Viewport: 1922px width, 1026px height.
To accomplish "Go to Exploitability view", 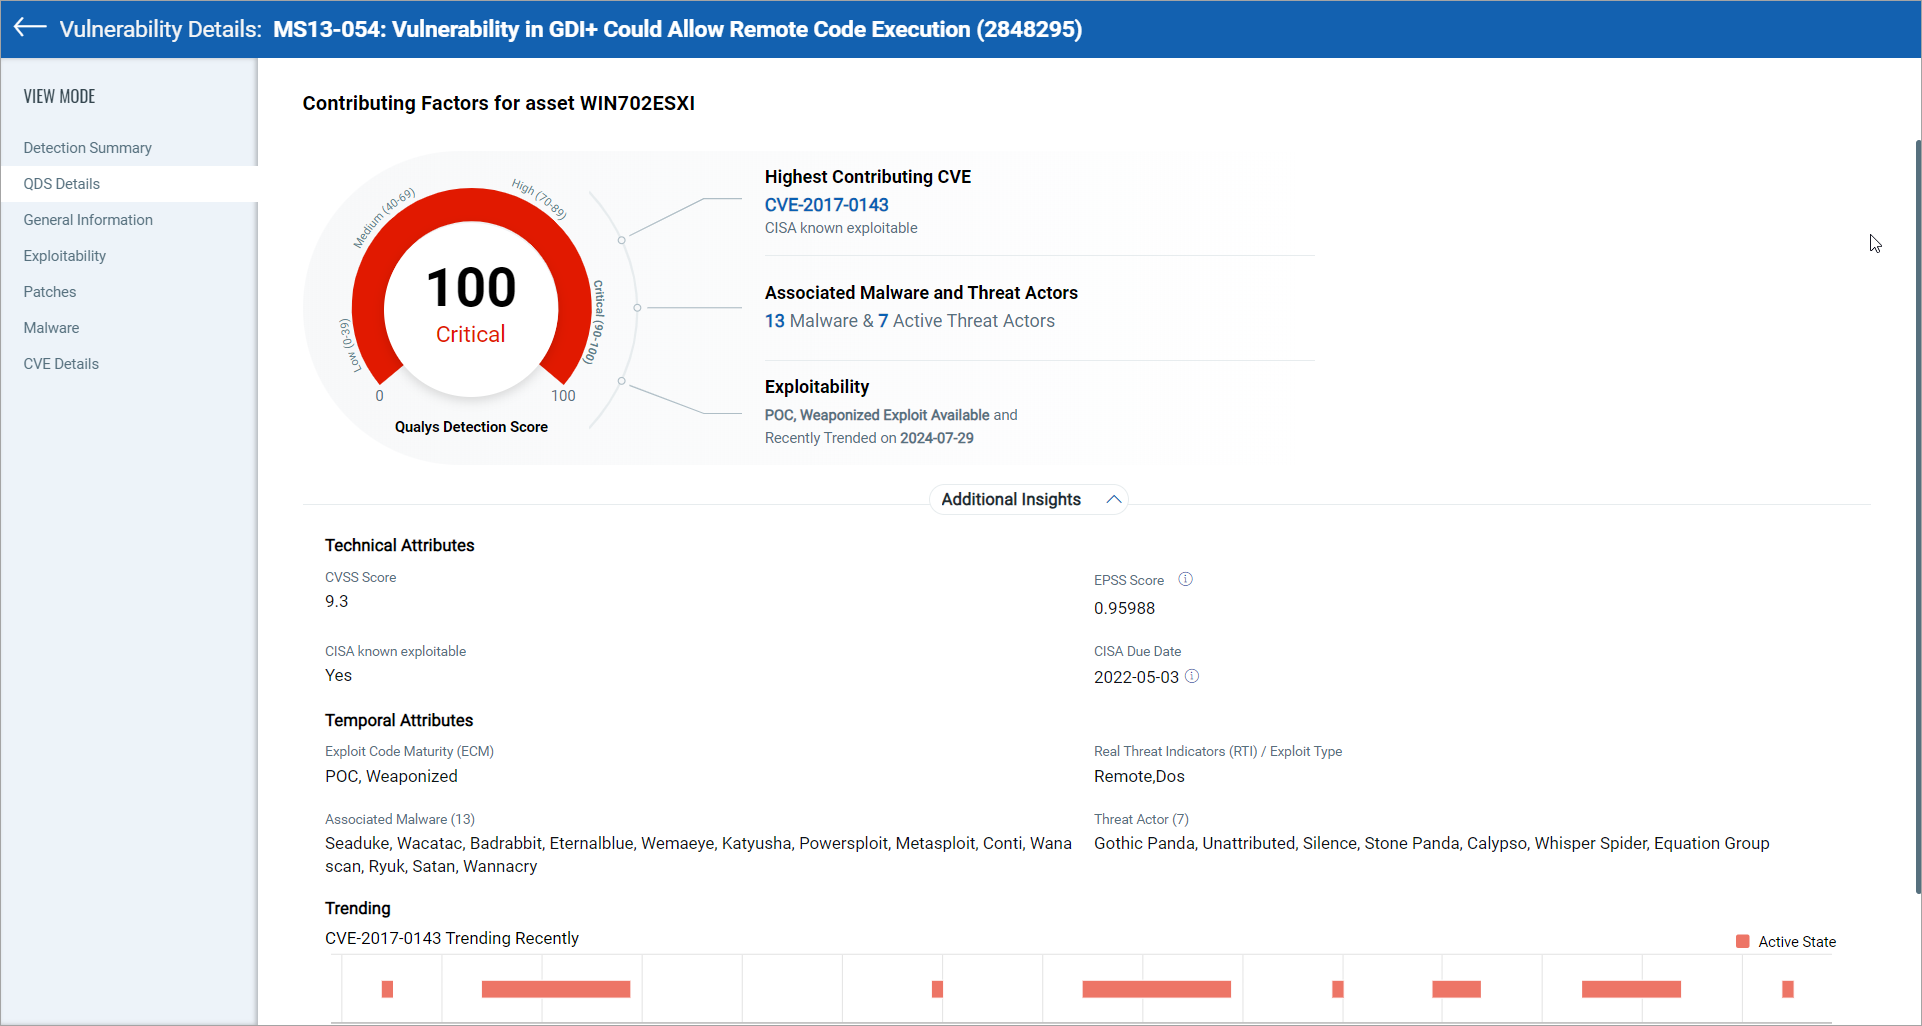I will (65, 256).
